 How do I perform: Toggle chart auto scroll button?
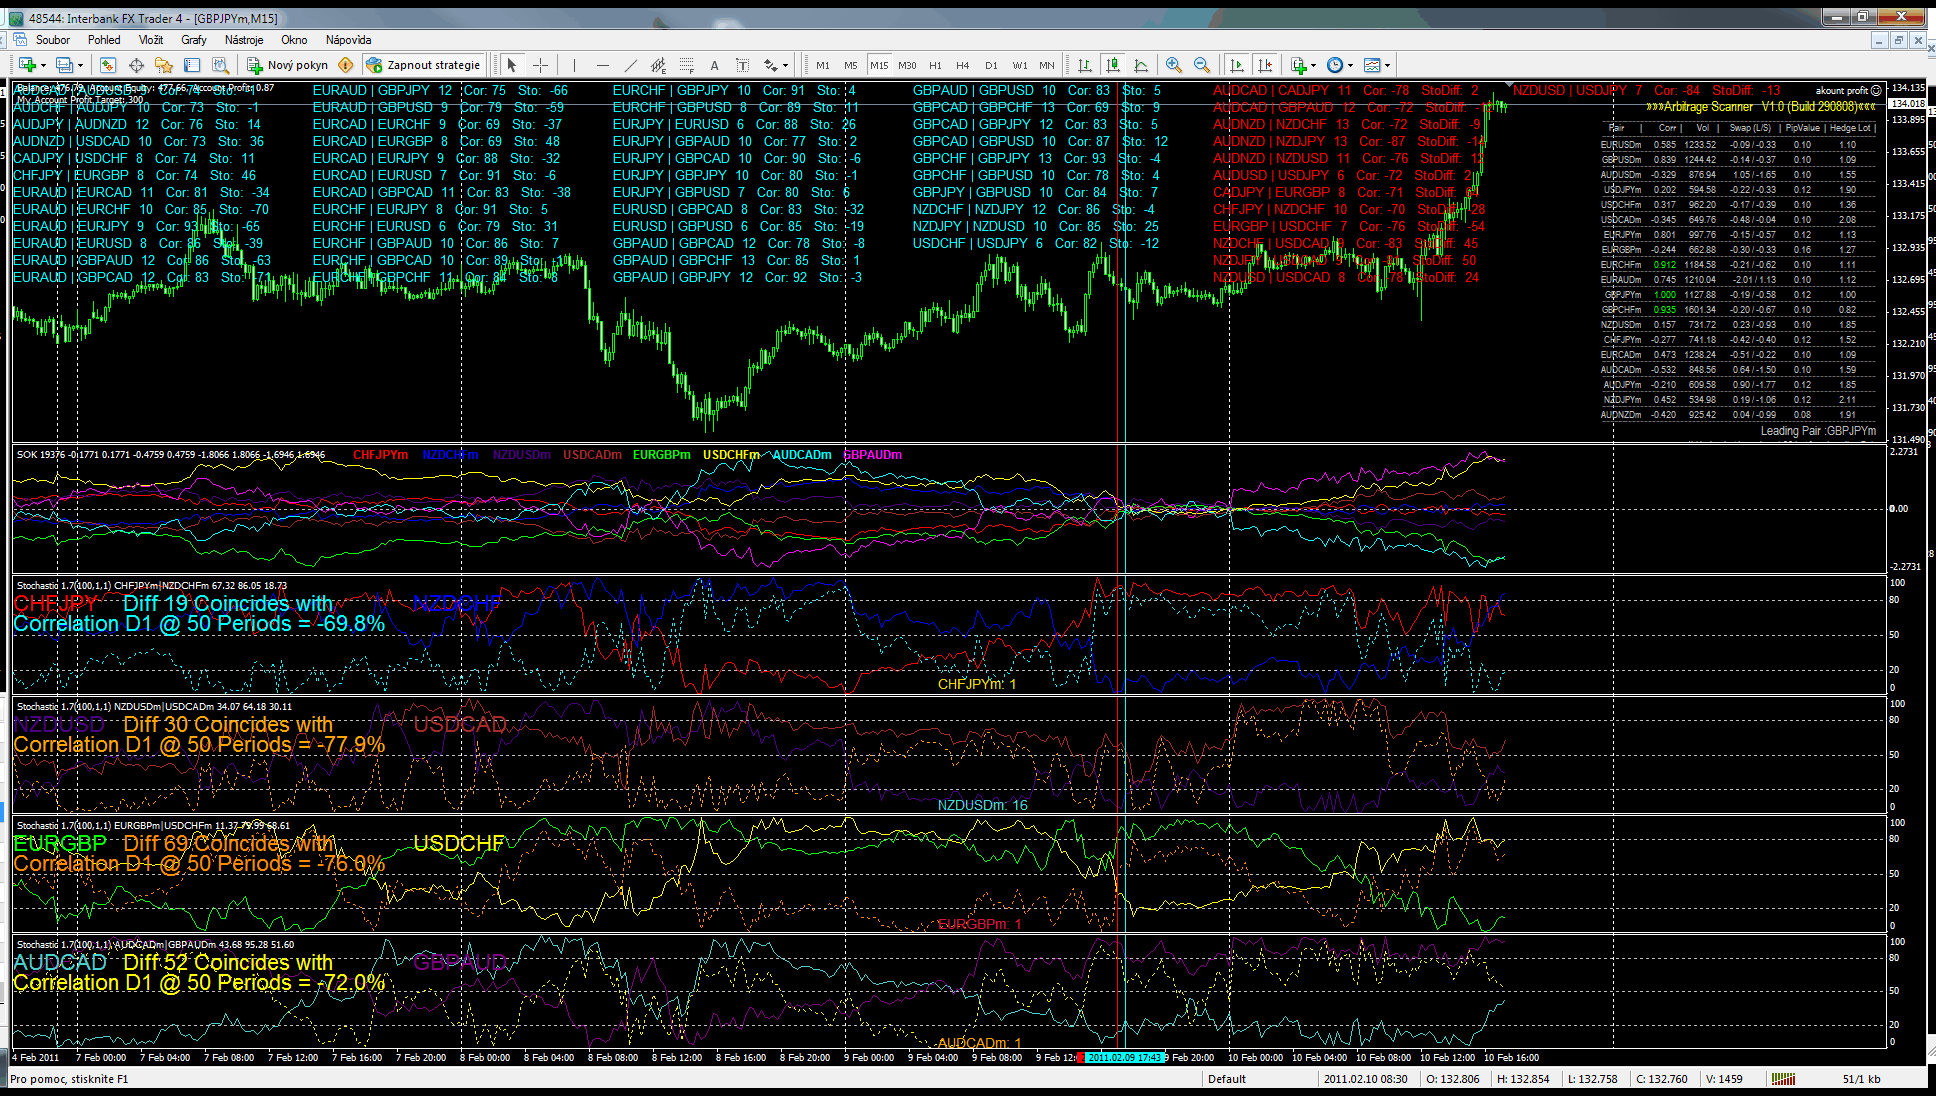click(x=1237, y=65)
